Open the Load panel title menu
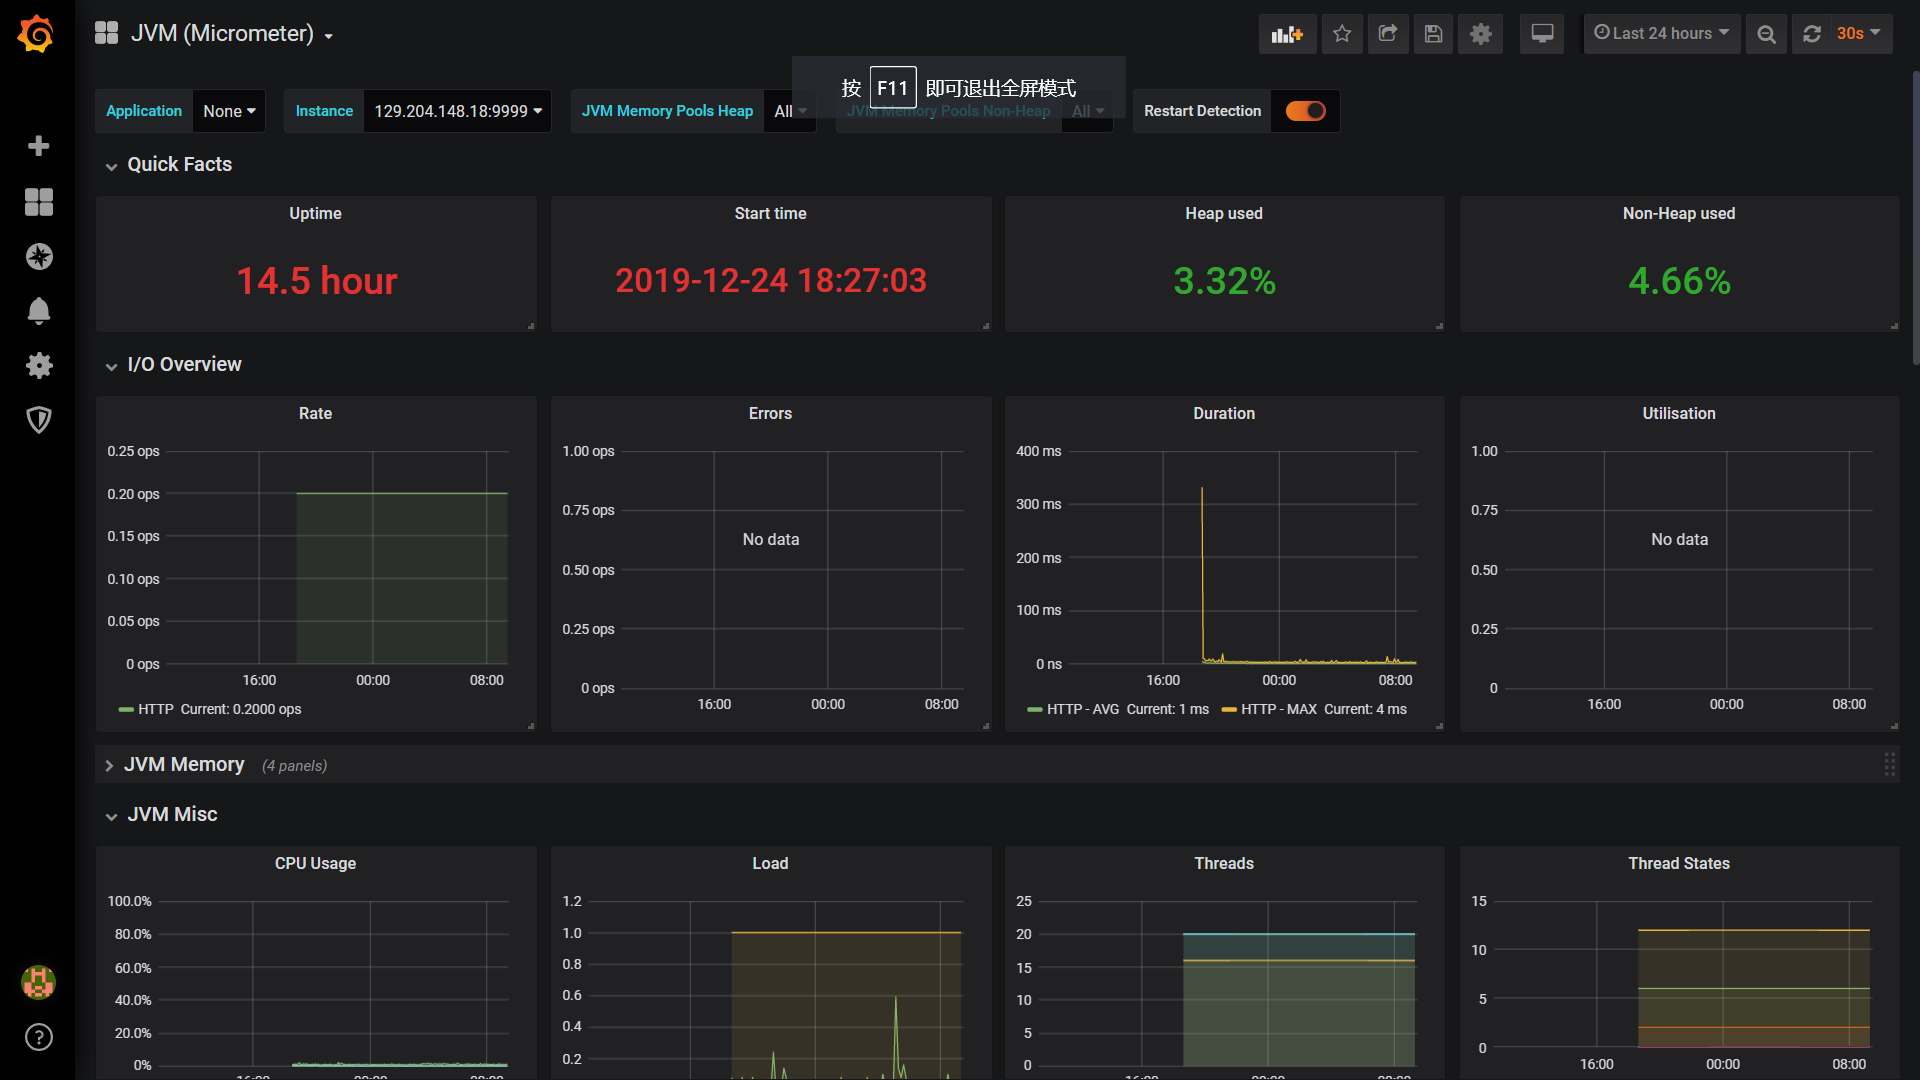Viewport: 1920px width, 1080px height. pos(770,864)
